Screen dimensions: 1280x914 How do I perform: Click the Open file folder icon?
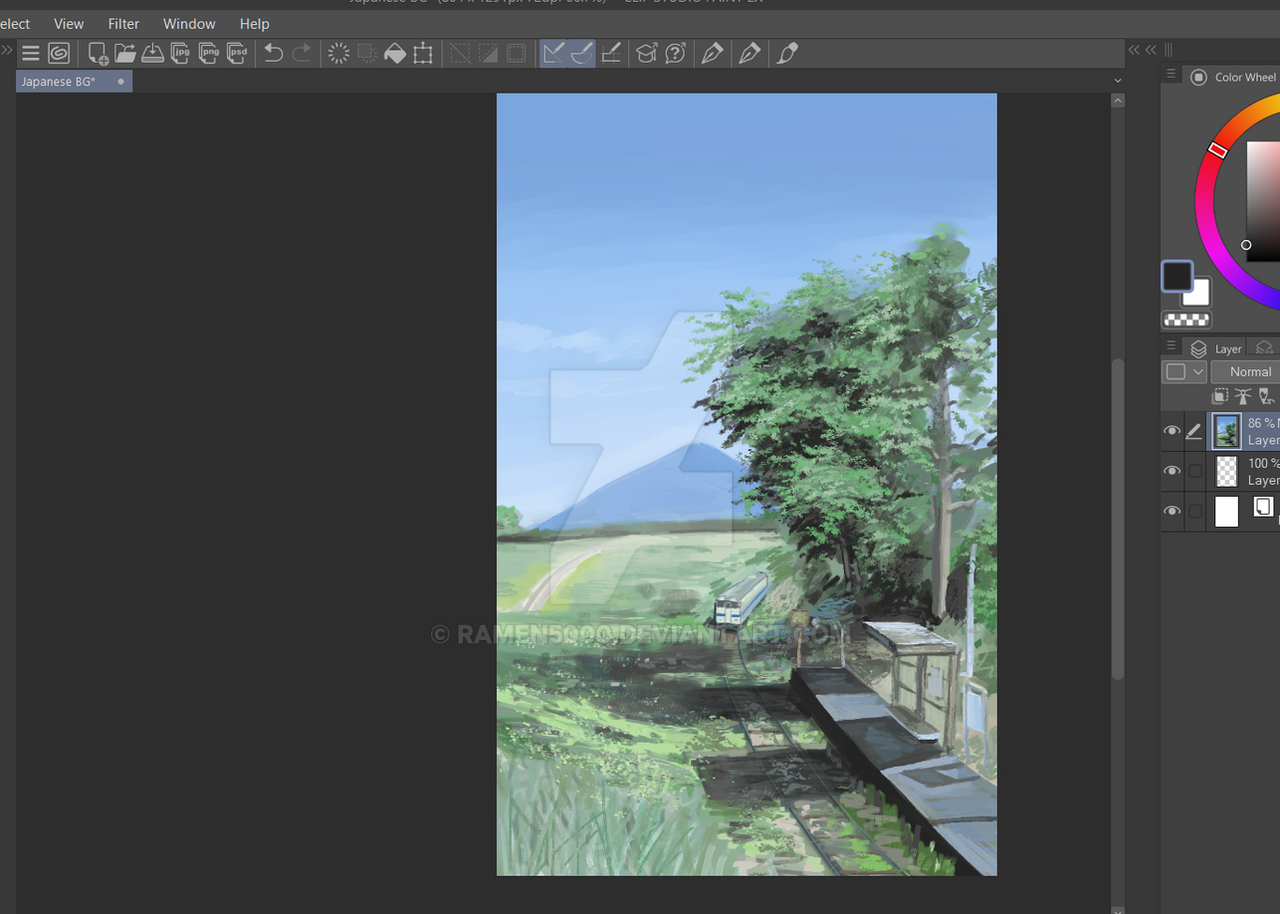pos(125,54)
